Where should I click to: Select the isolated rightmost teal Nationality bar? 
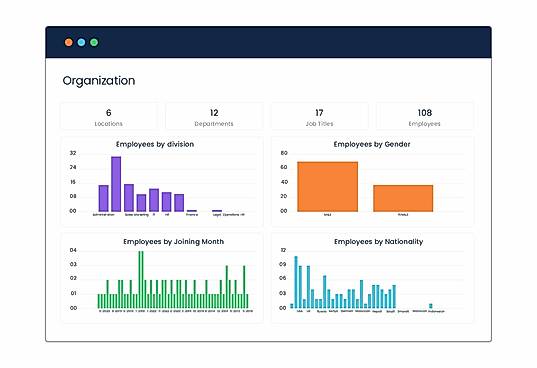tap(431, 306)
